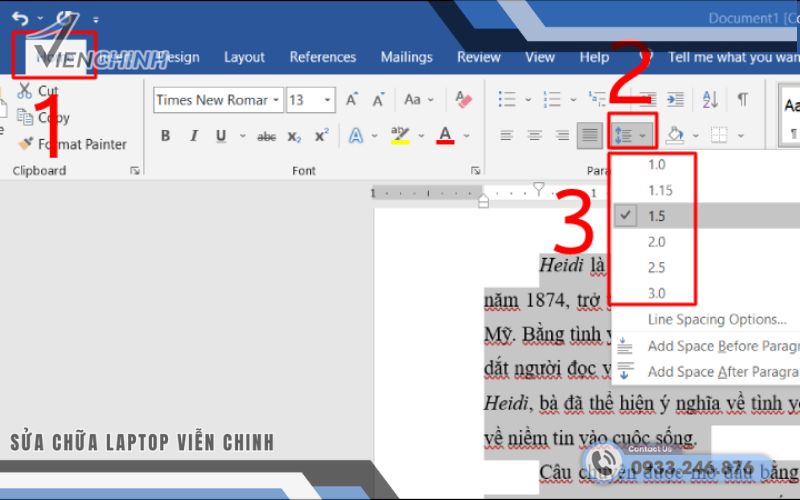Click the first line indent ruler marker
This screenshot has width=800, height=500.
click(539, 189)
